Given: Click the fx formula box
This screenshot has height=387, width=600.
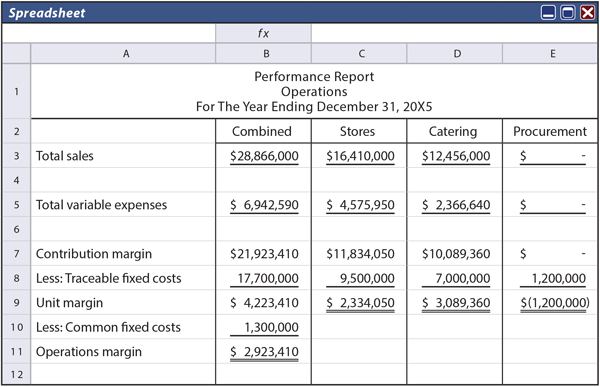Looking at the screenshot, I should coord(263,33).
